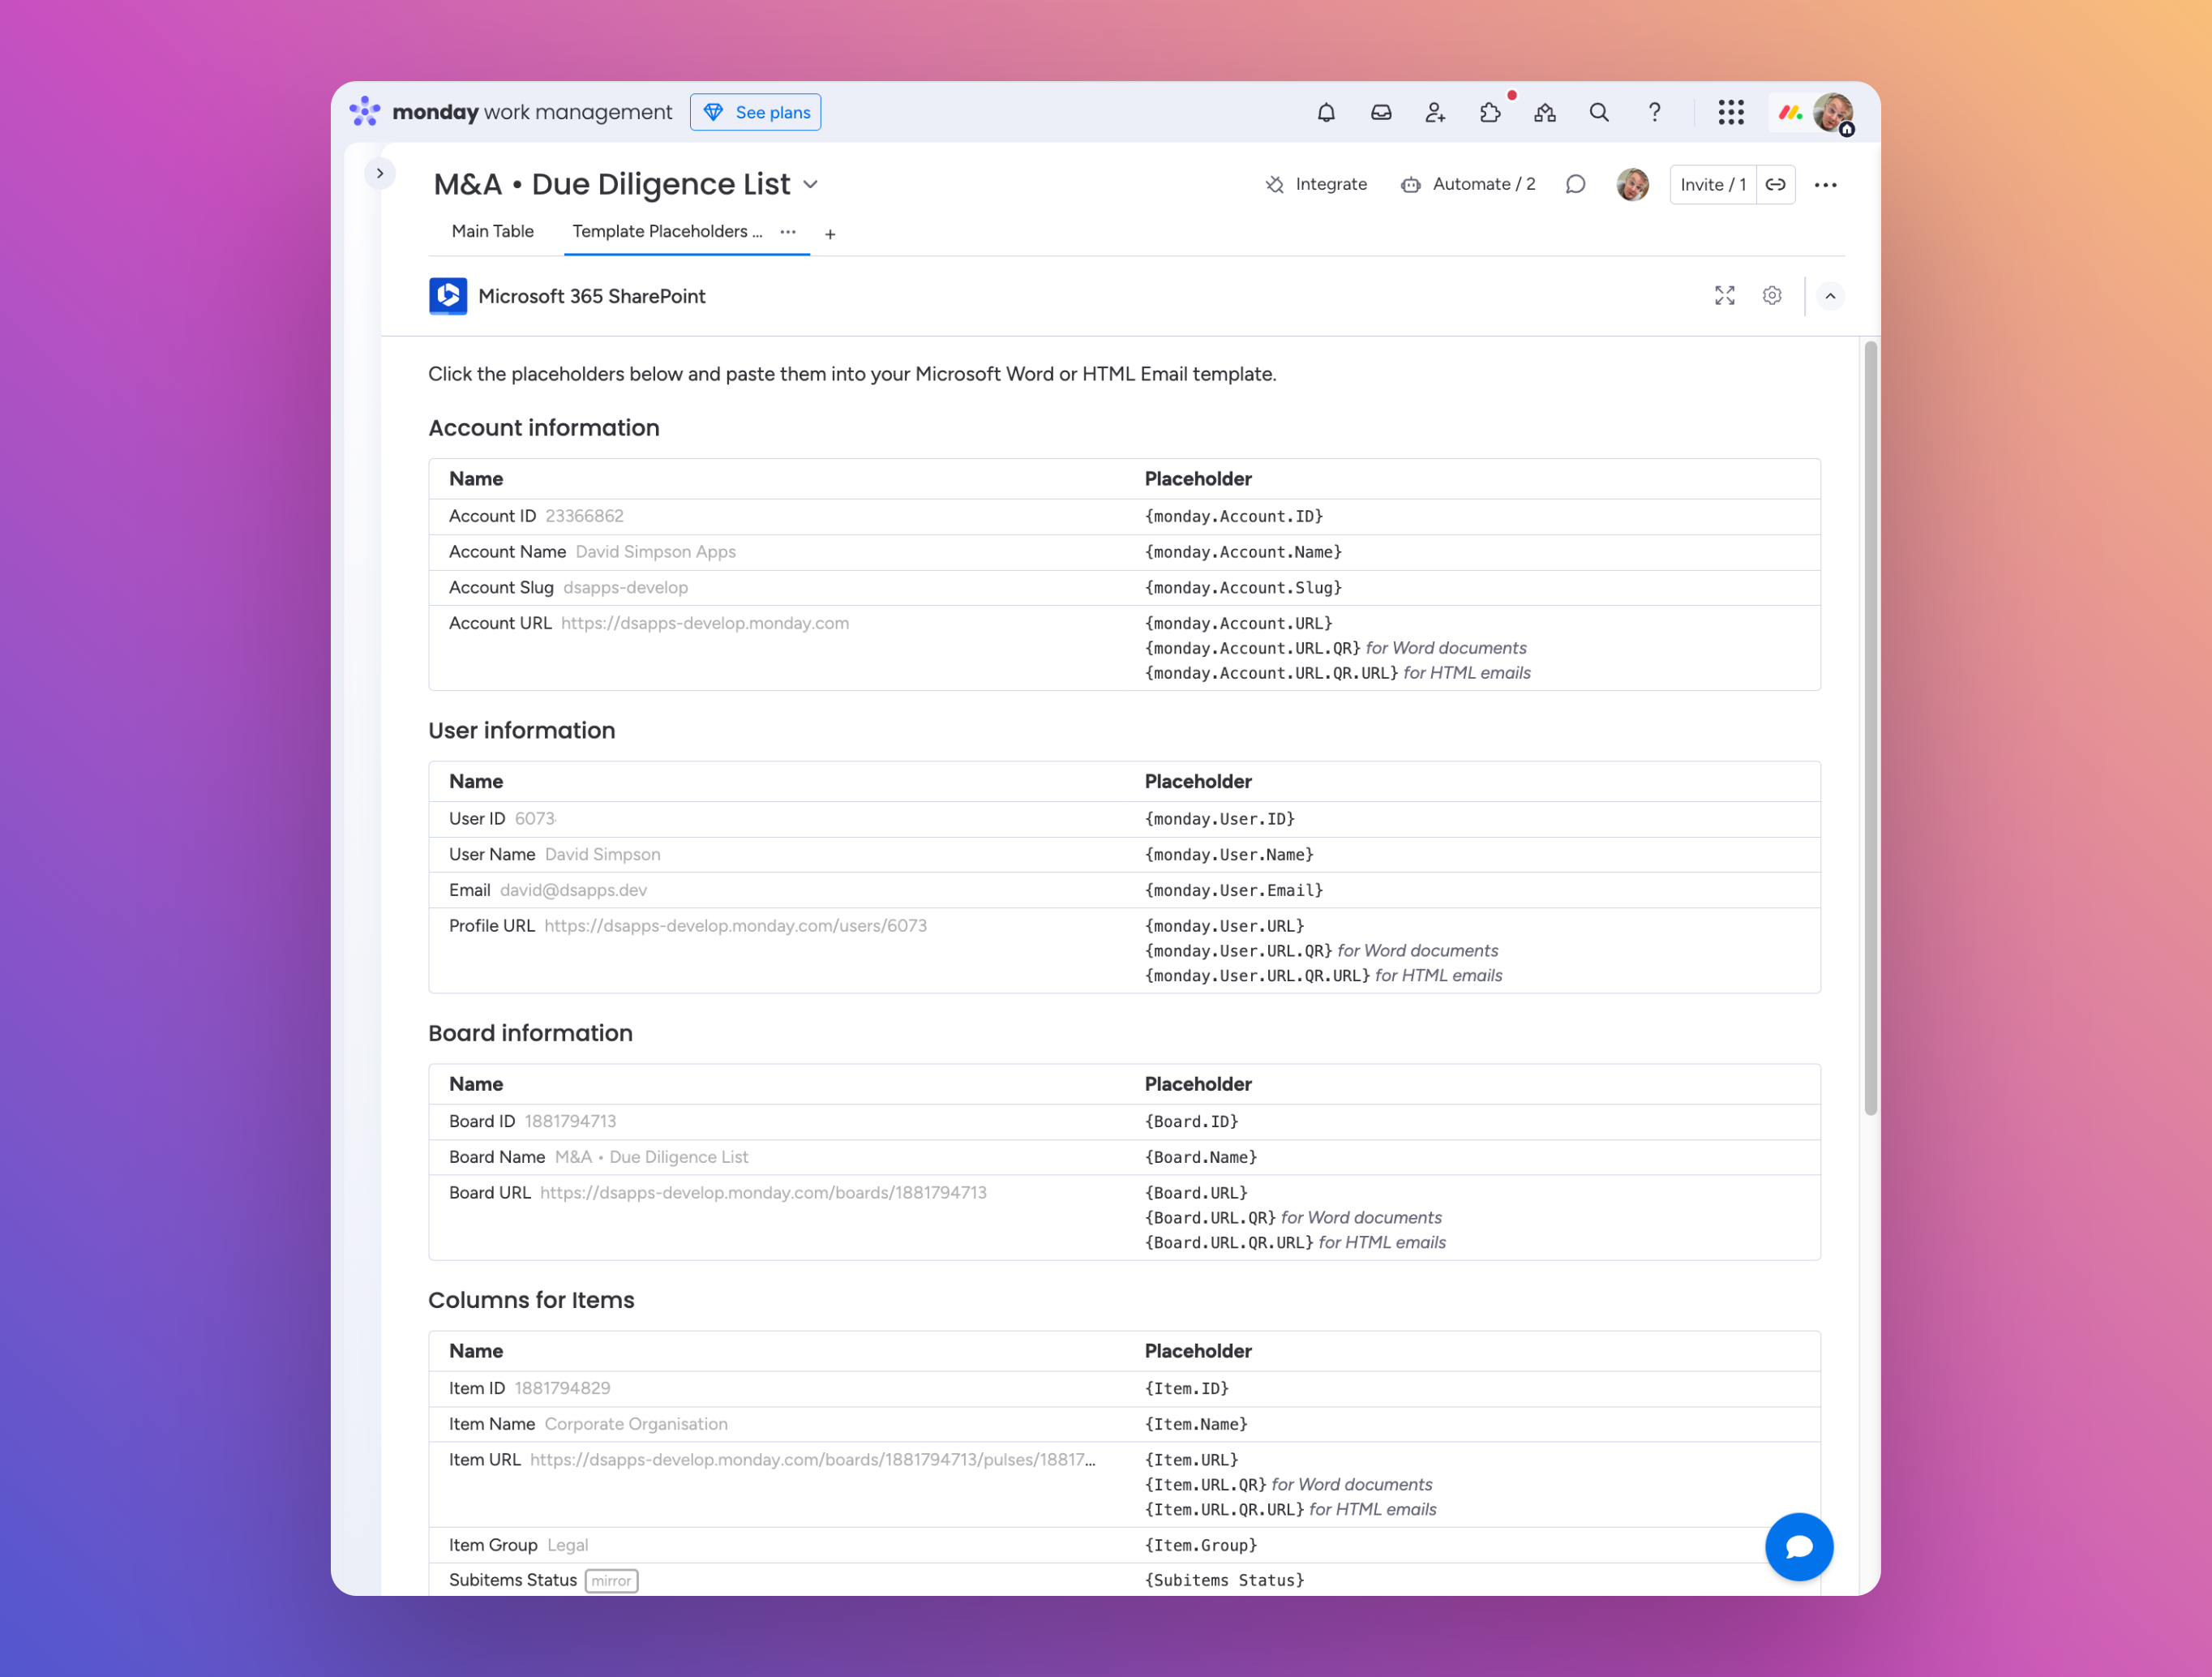
Task: Select Template Placeholders tab
Action: (x=667, y=231)
